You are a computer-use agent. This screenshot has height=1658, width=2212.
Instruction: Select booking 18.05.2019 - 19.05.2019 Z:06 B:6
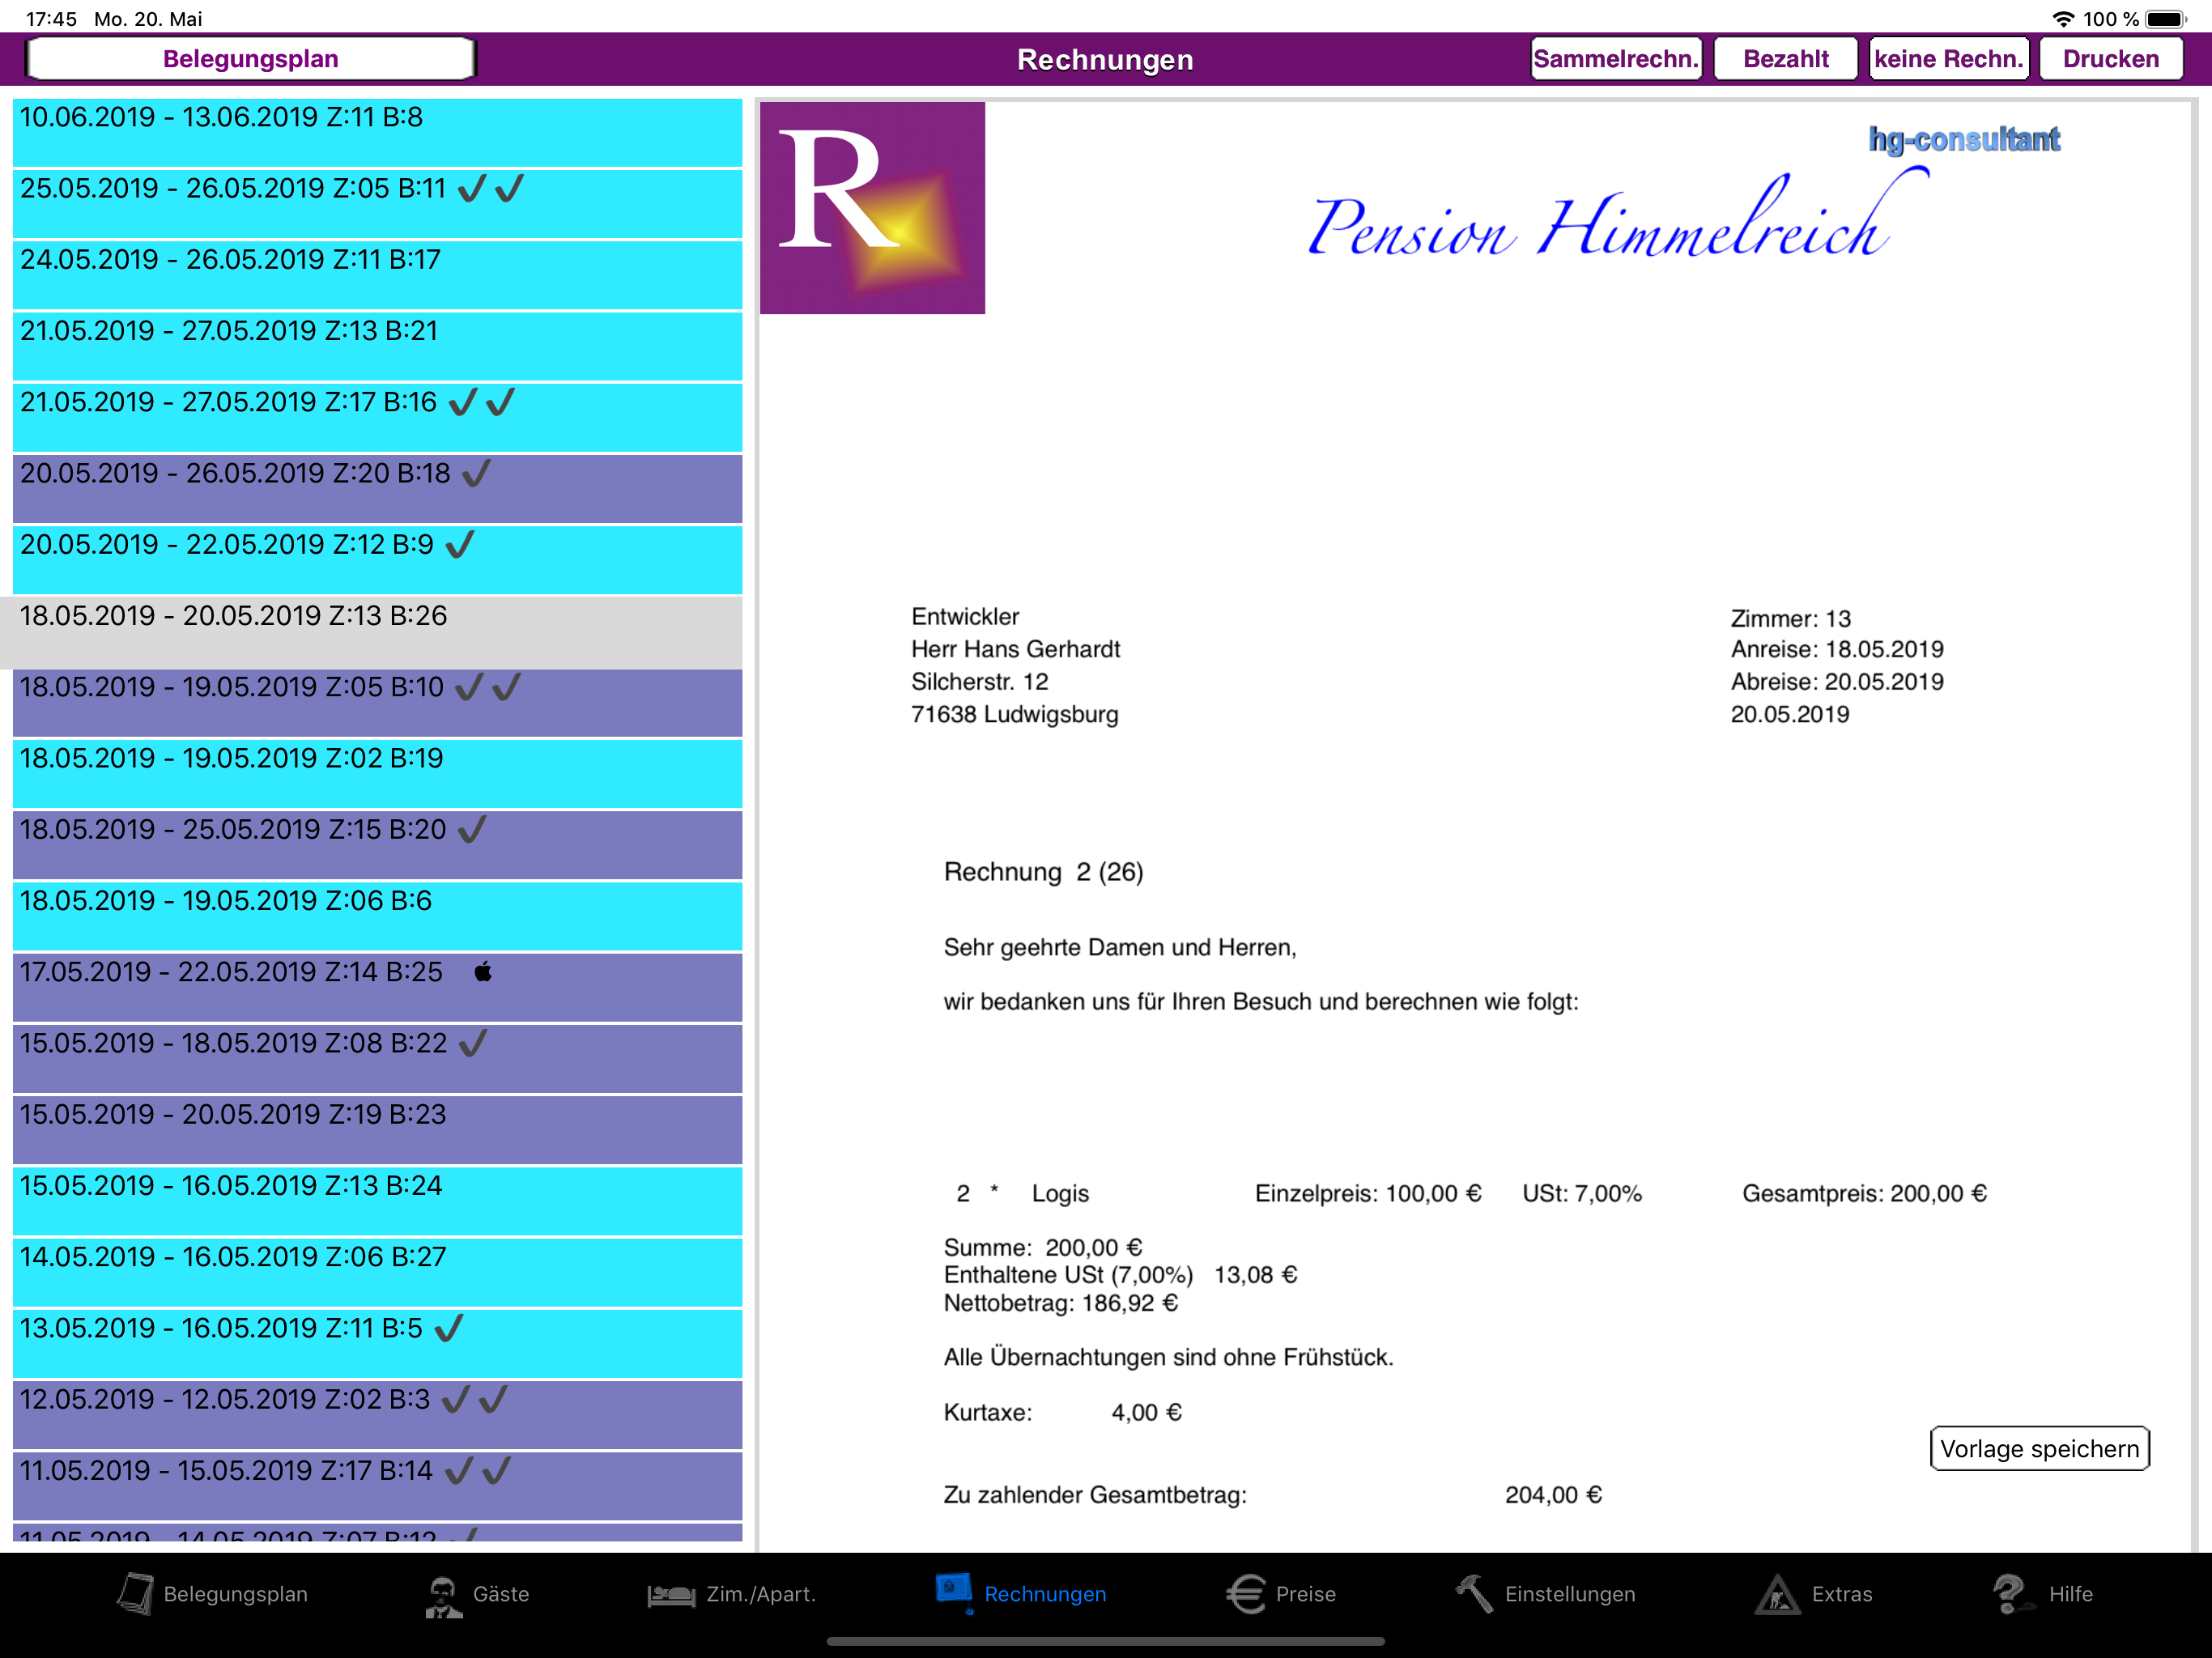[x=377, y=916]
